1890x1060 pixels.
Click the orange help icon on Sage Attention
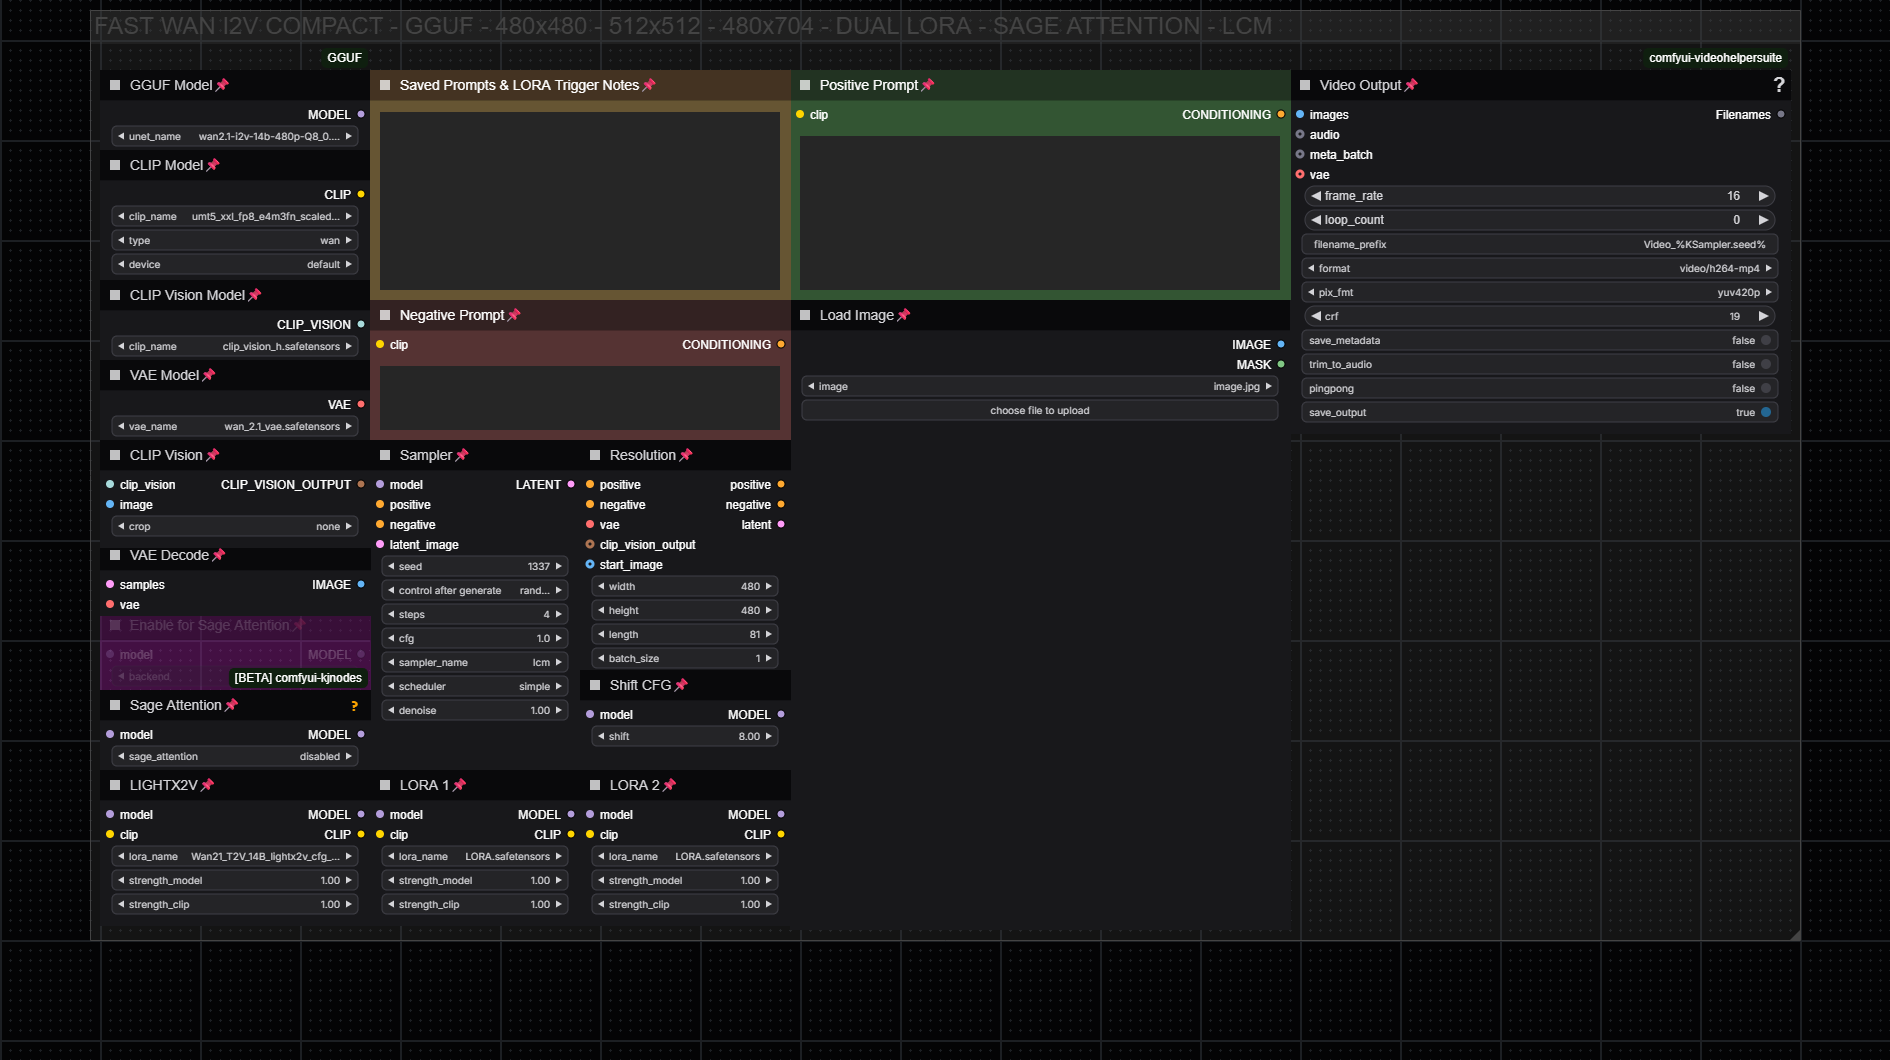point(354,706)
